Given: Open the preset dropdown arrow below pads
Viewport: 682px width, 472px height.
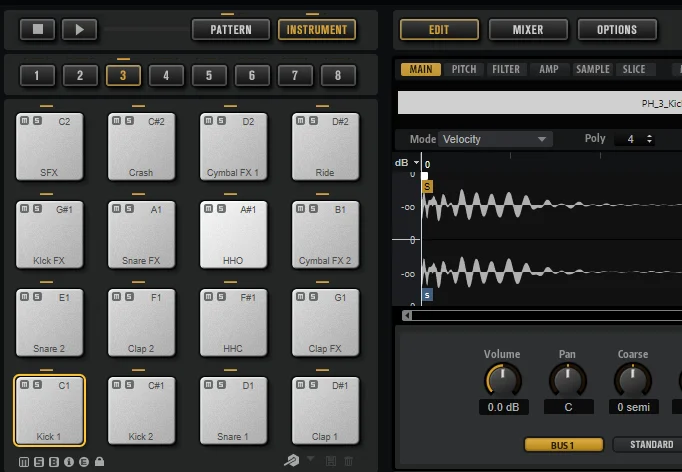Looking at the screenshot, I should (x=311, y=459).
